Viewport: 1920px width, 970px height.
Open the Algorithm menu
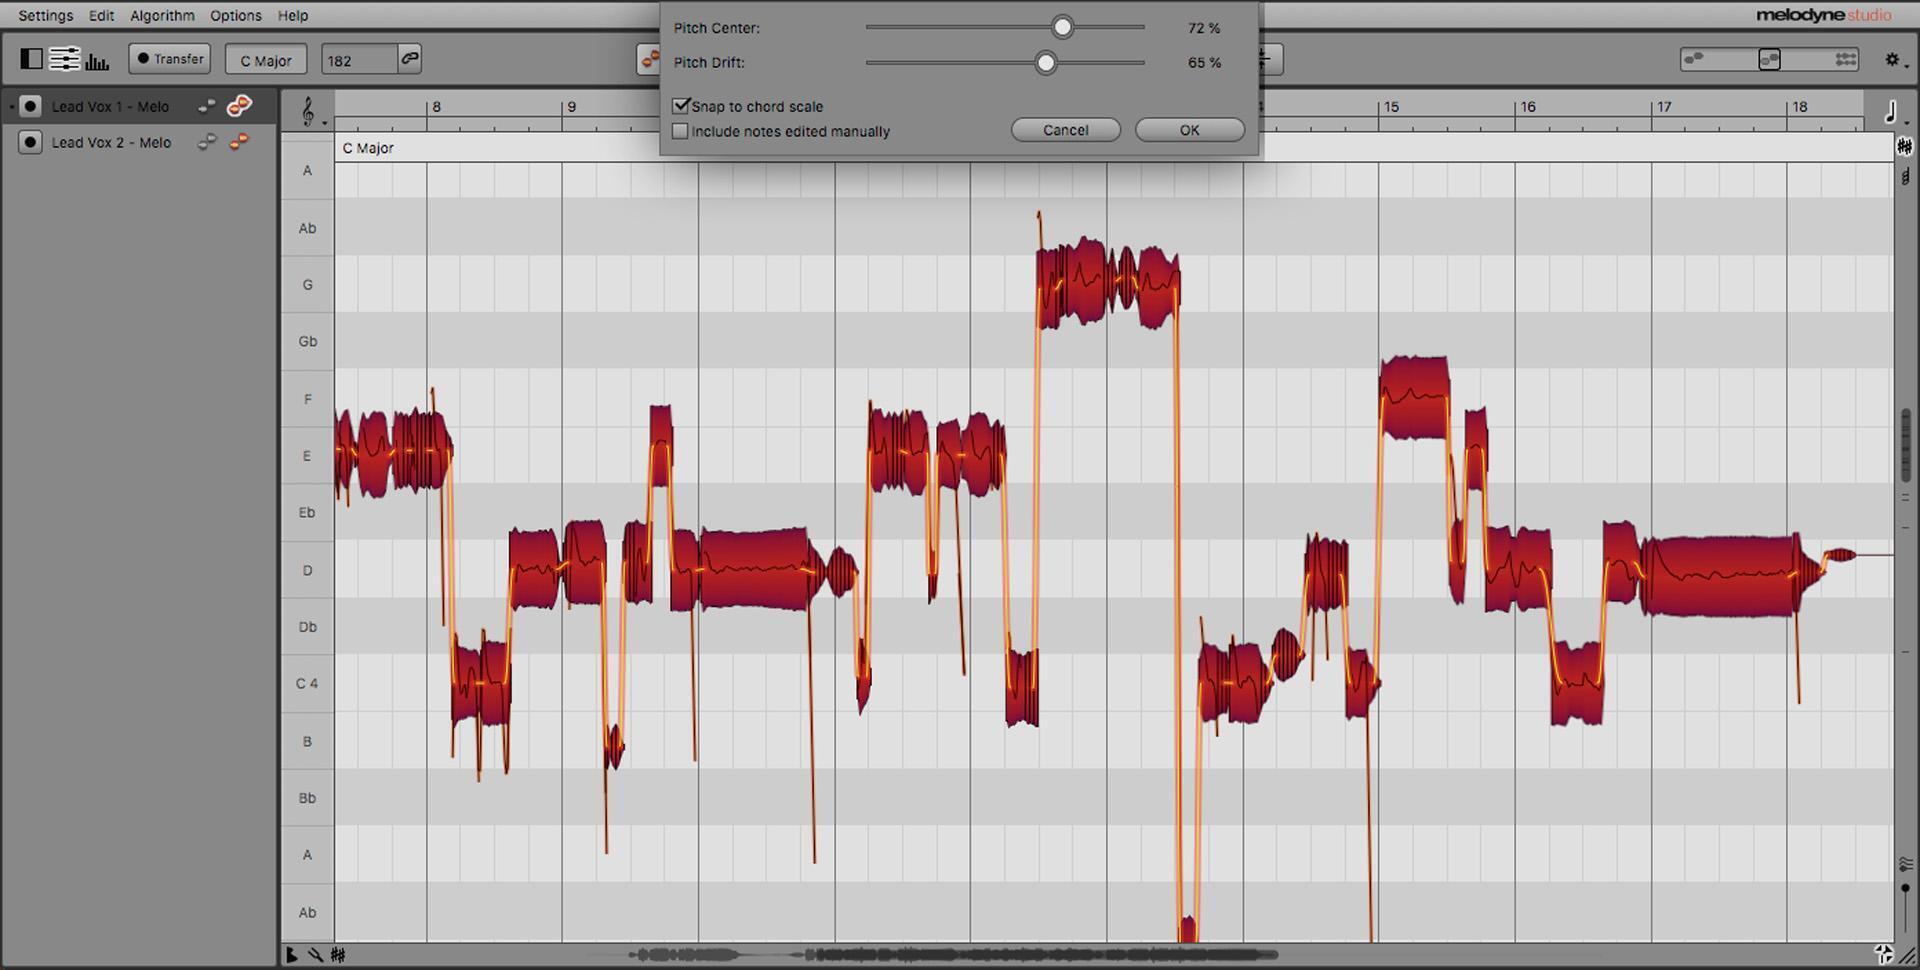tap(162, 15)
